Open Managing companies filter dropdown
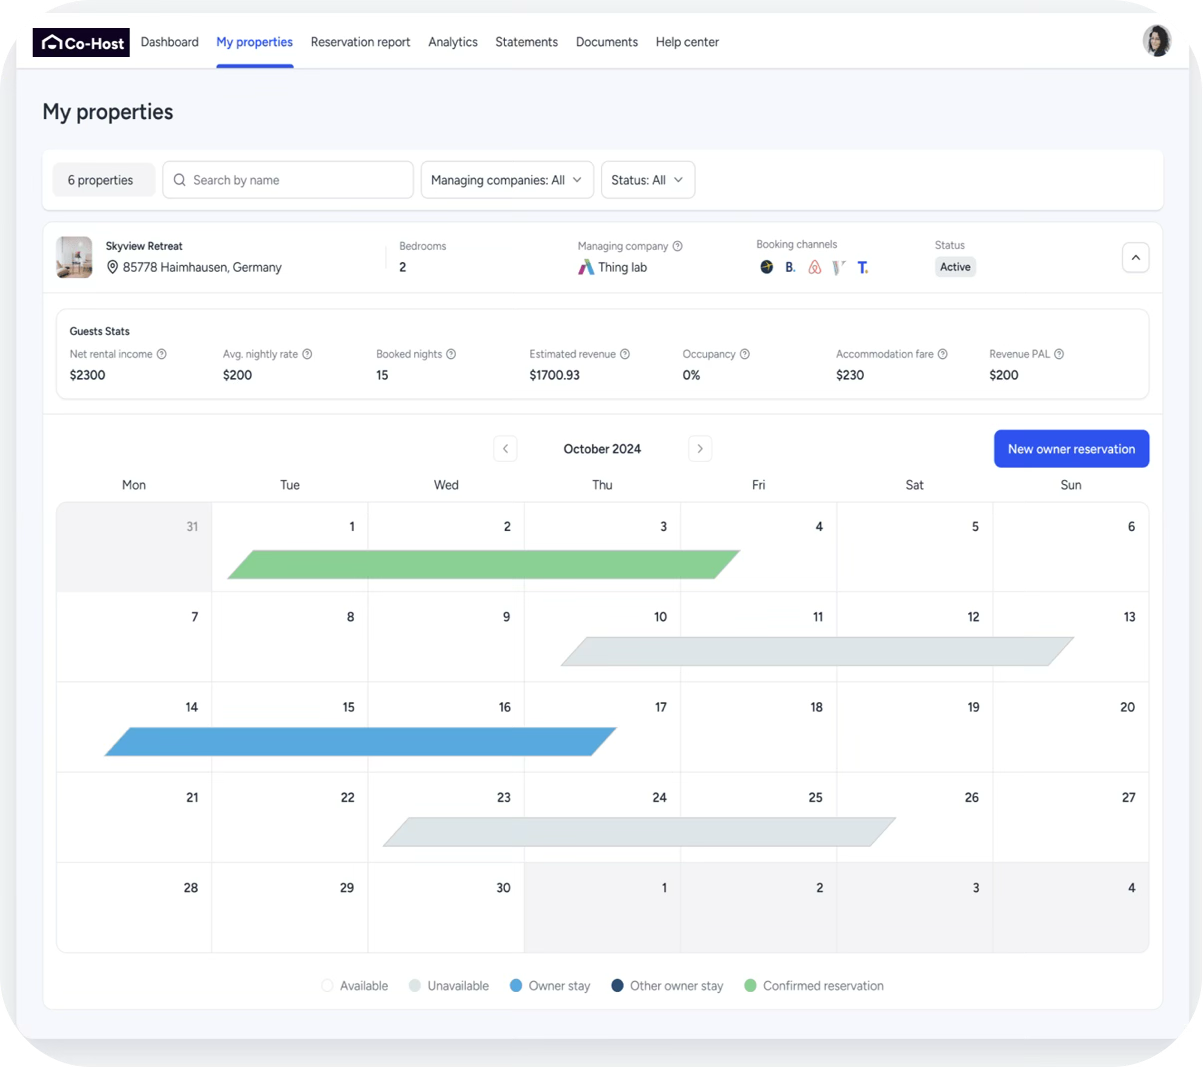The image size is (1203, 1067). coord(507,180)
